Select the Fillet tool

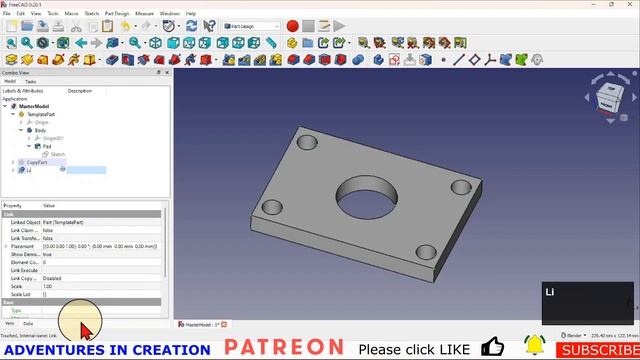pyautogui.click(x=293, y=60)
